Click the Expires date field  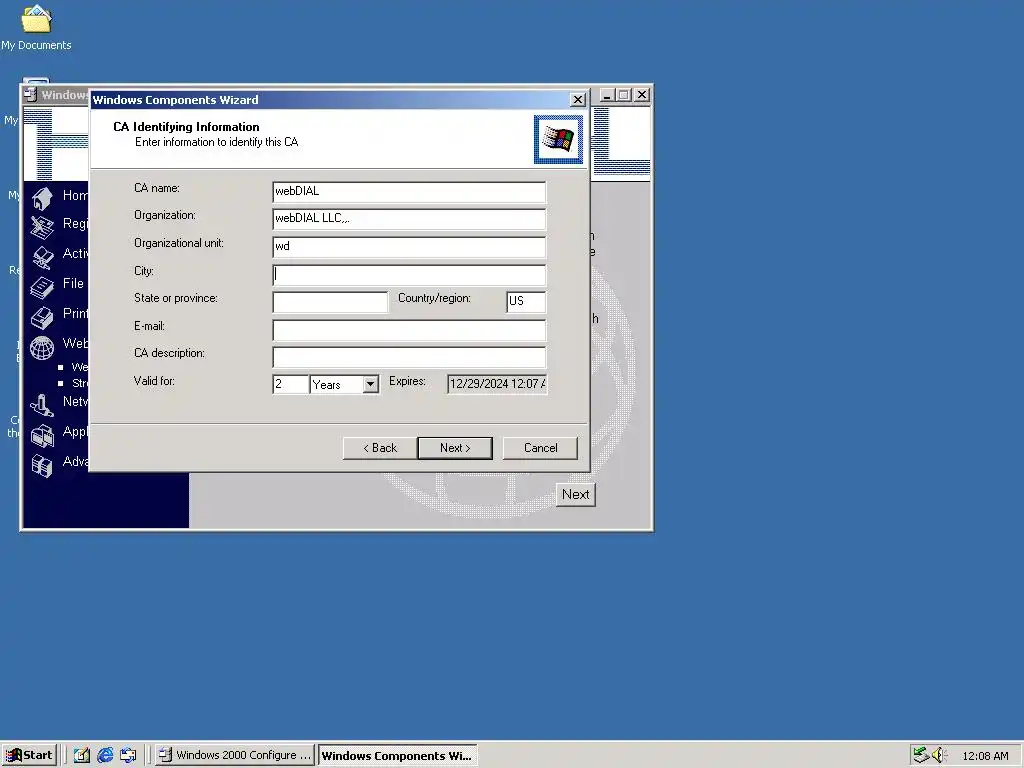pyautogui.click(x=497, y=384)
